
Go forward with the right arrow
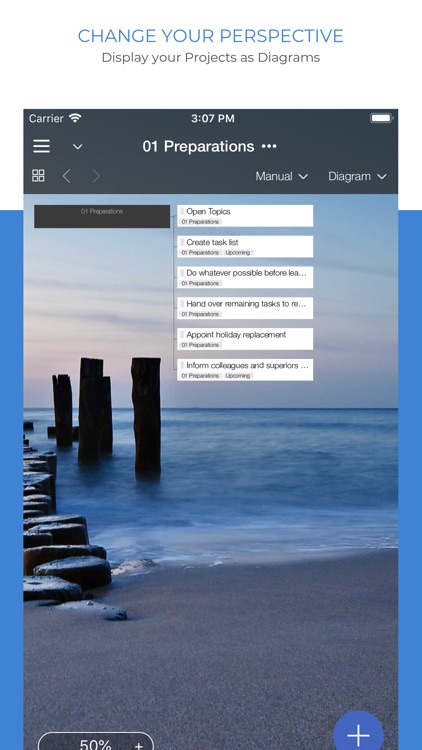point(96,176)
